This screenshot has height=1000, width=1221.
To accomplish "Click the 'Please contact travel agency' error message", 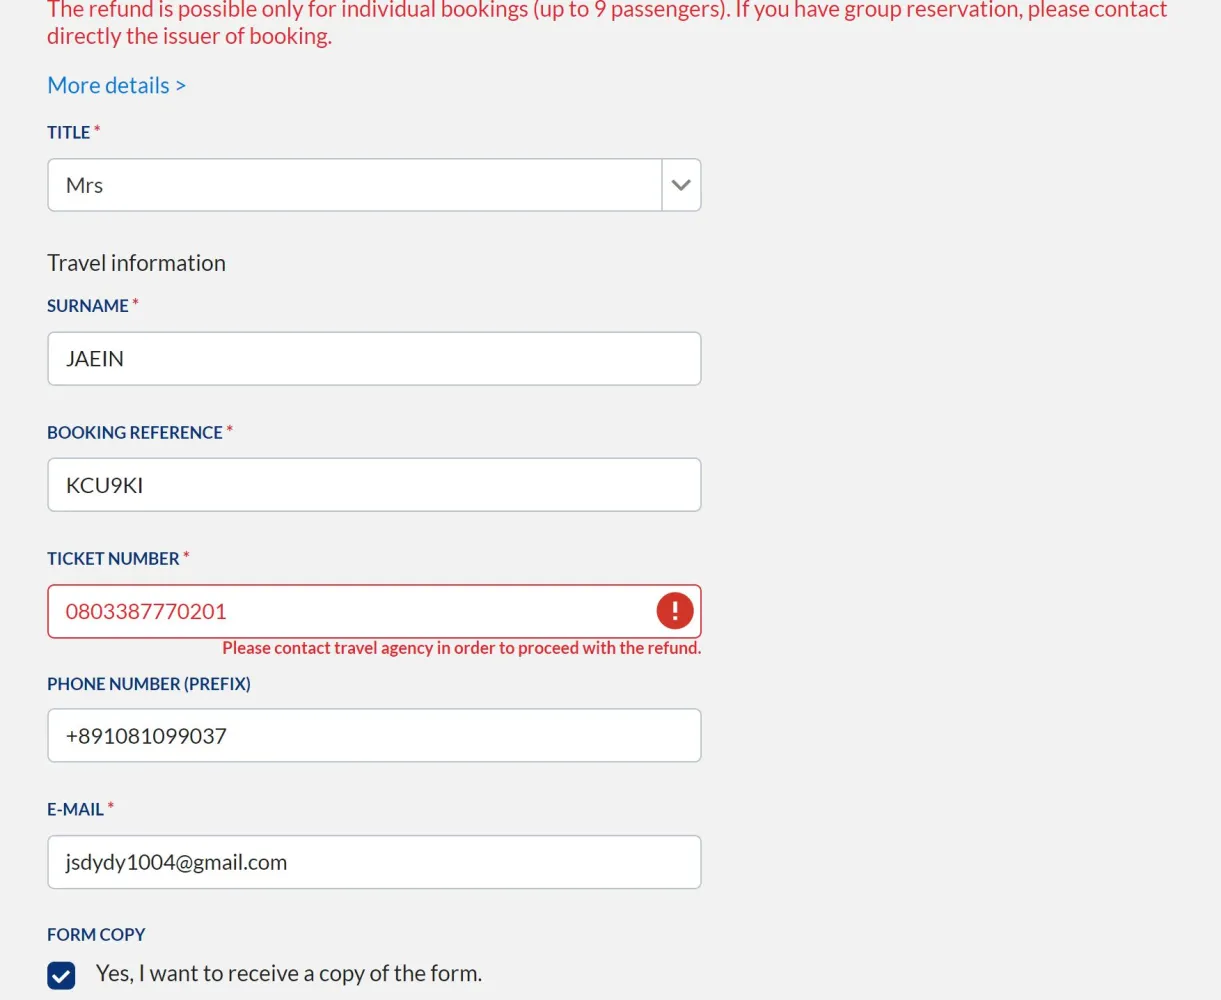I will 461,648.
